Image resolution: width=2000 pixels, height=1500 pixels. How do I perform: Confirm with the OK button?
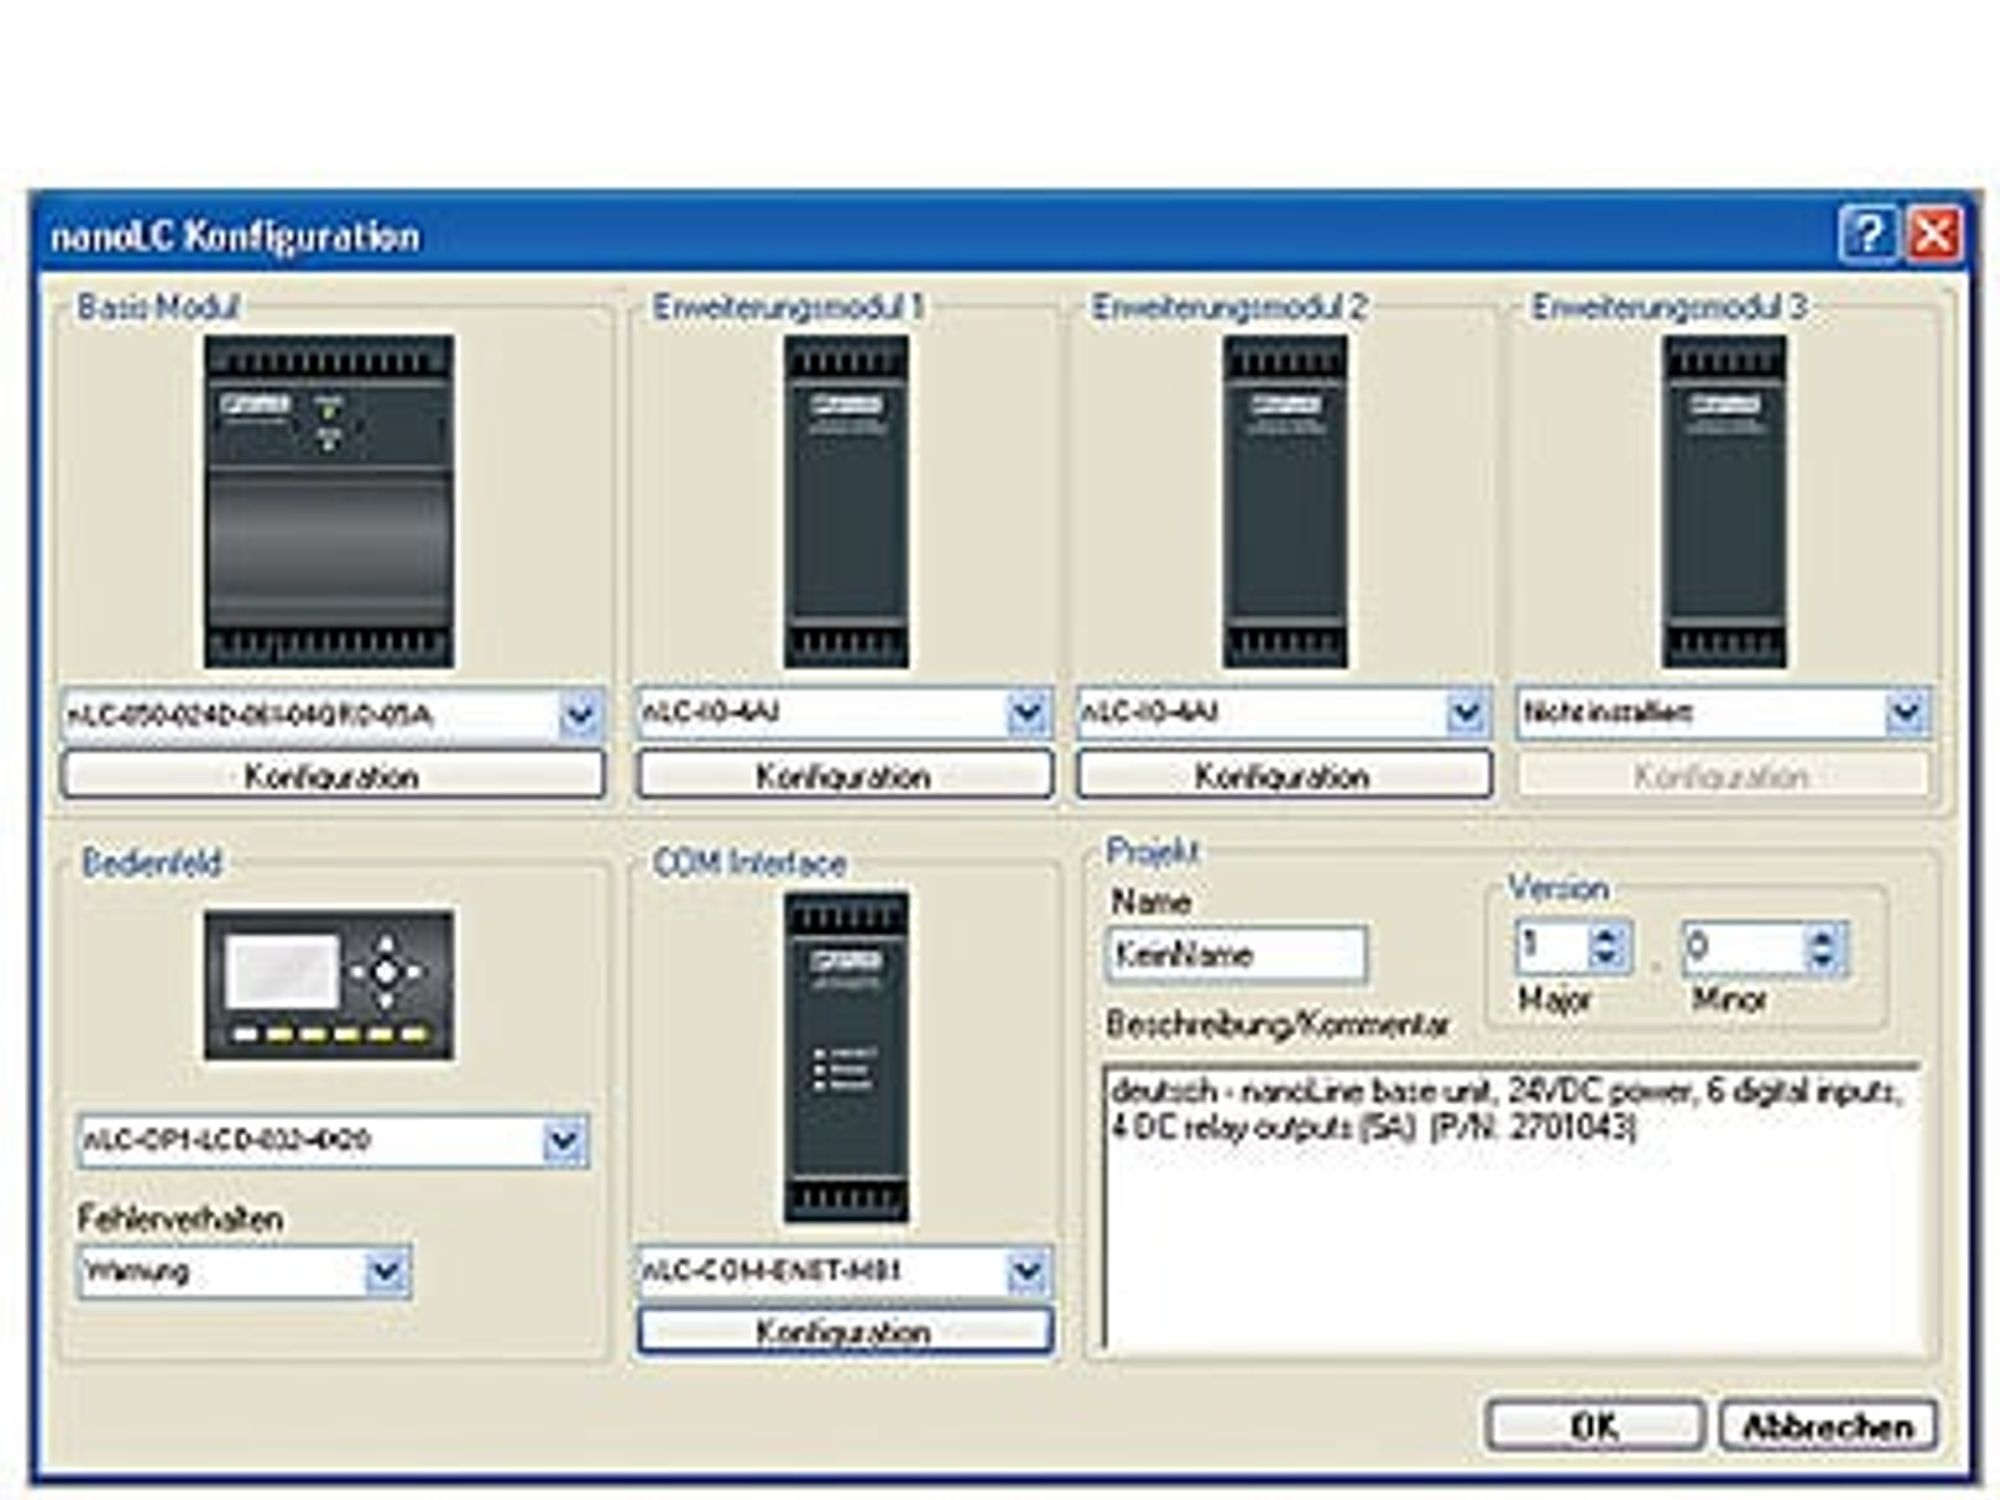point(1595,1426)
